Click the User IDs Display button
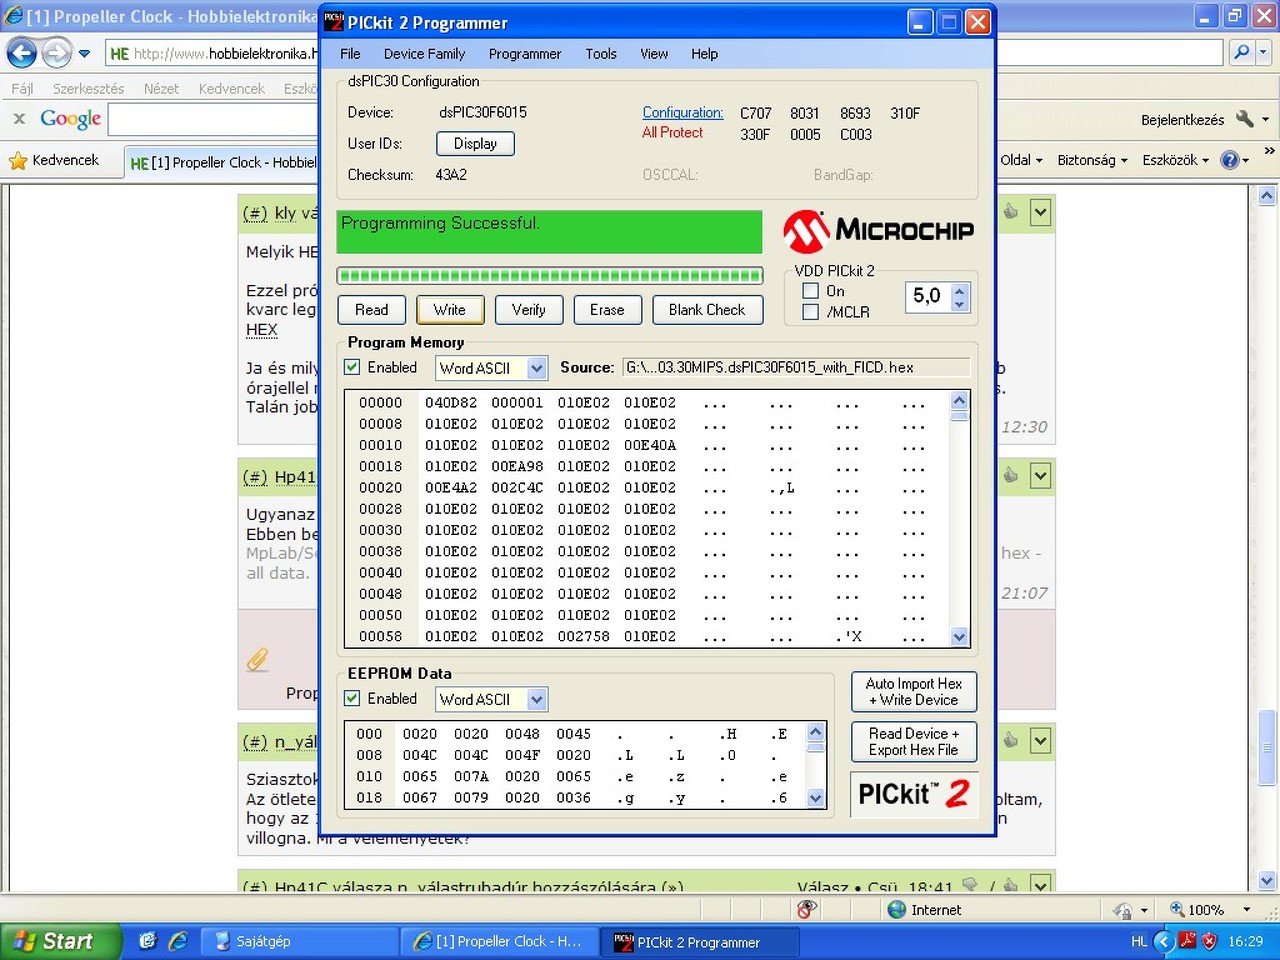Viewport: 1280px width, 960px height. tap(475, 144)
